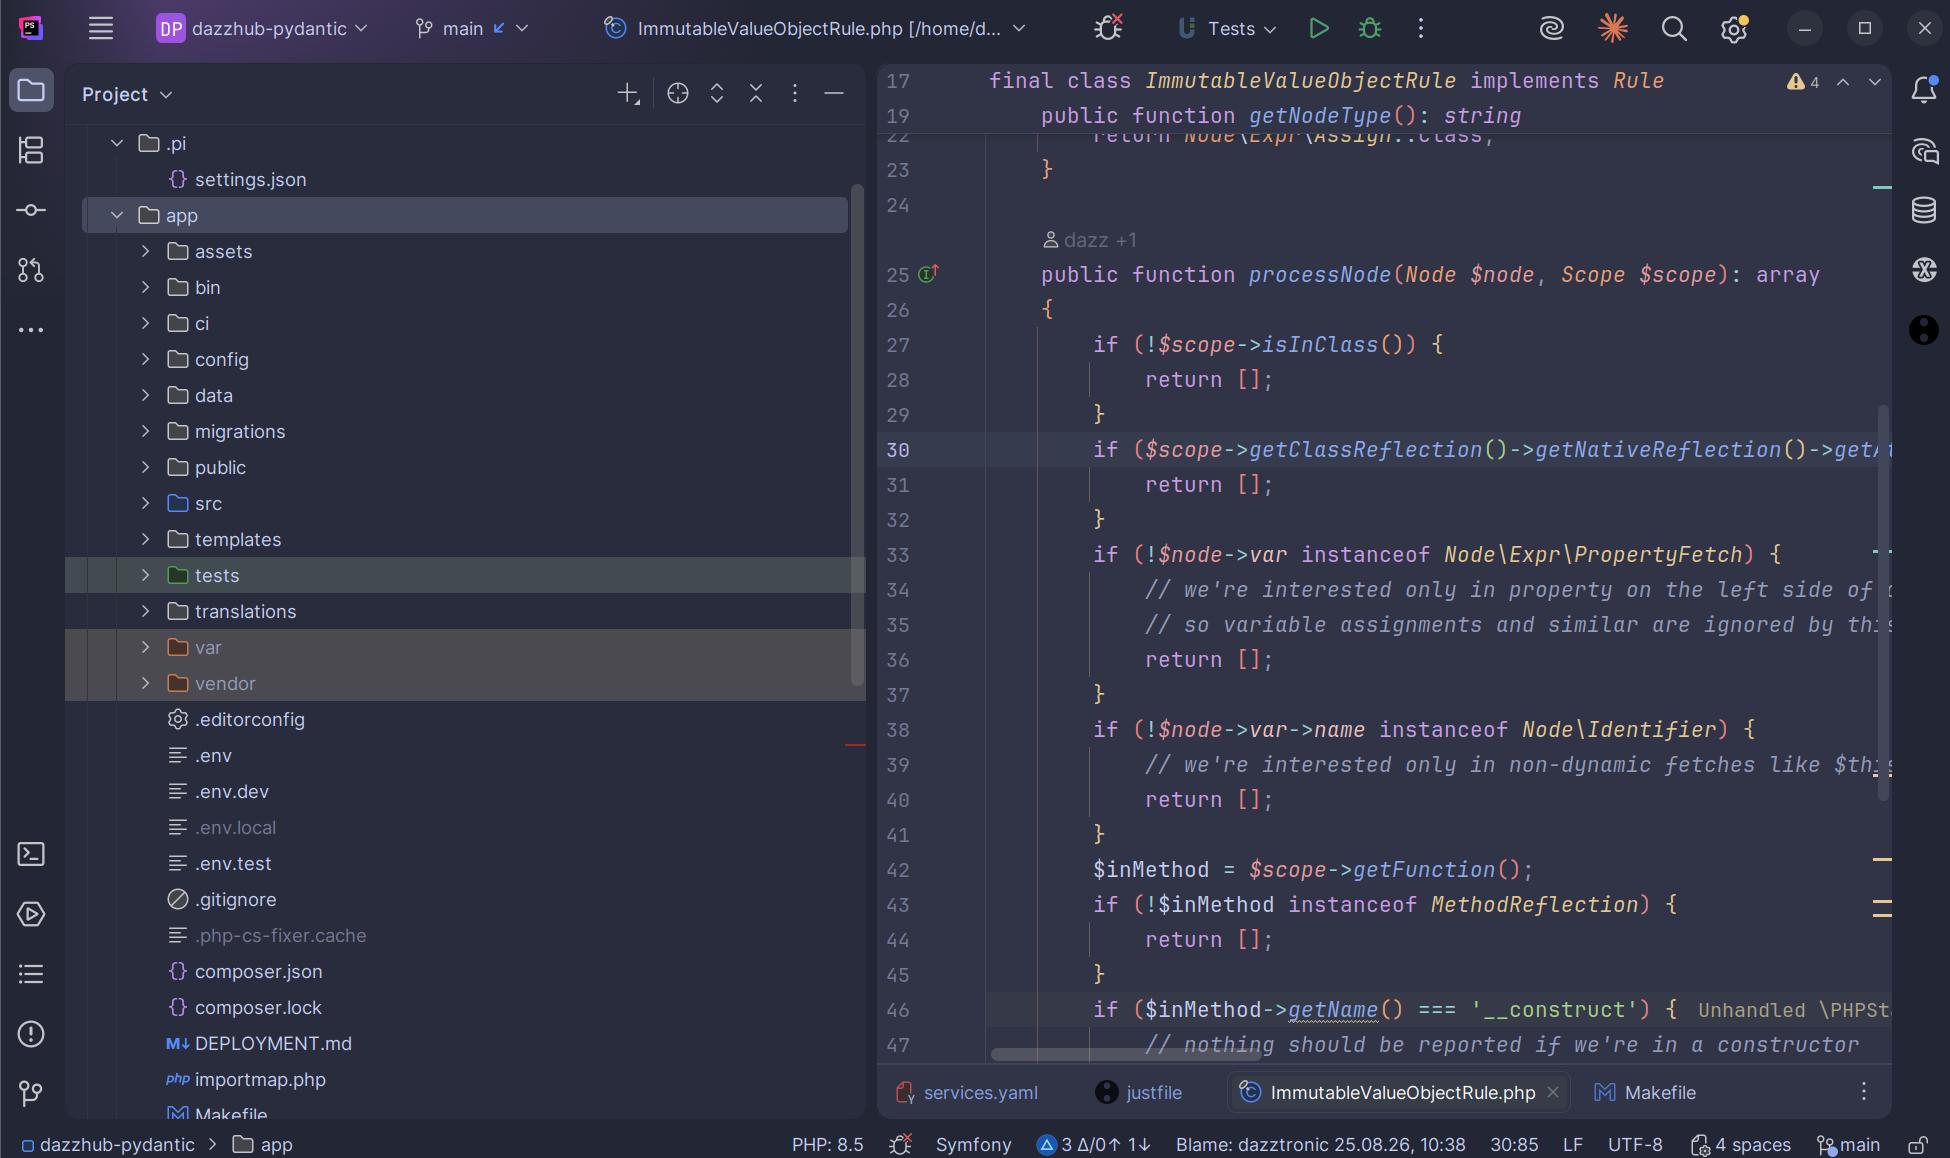Open the Project view selector dropdown
Viewport: 1950px width, 1158px height.
coord(127,94)
